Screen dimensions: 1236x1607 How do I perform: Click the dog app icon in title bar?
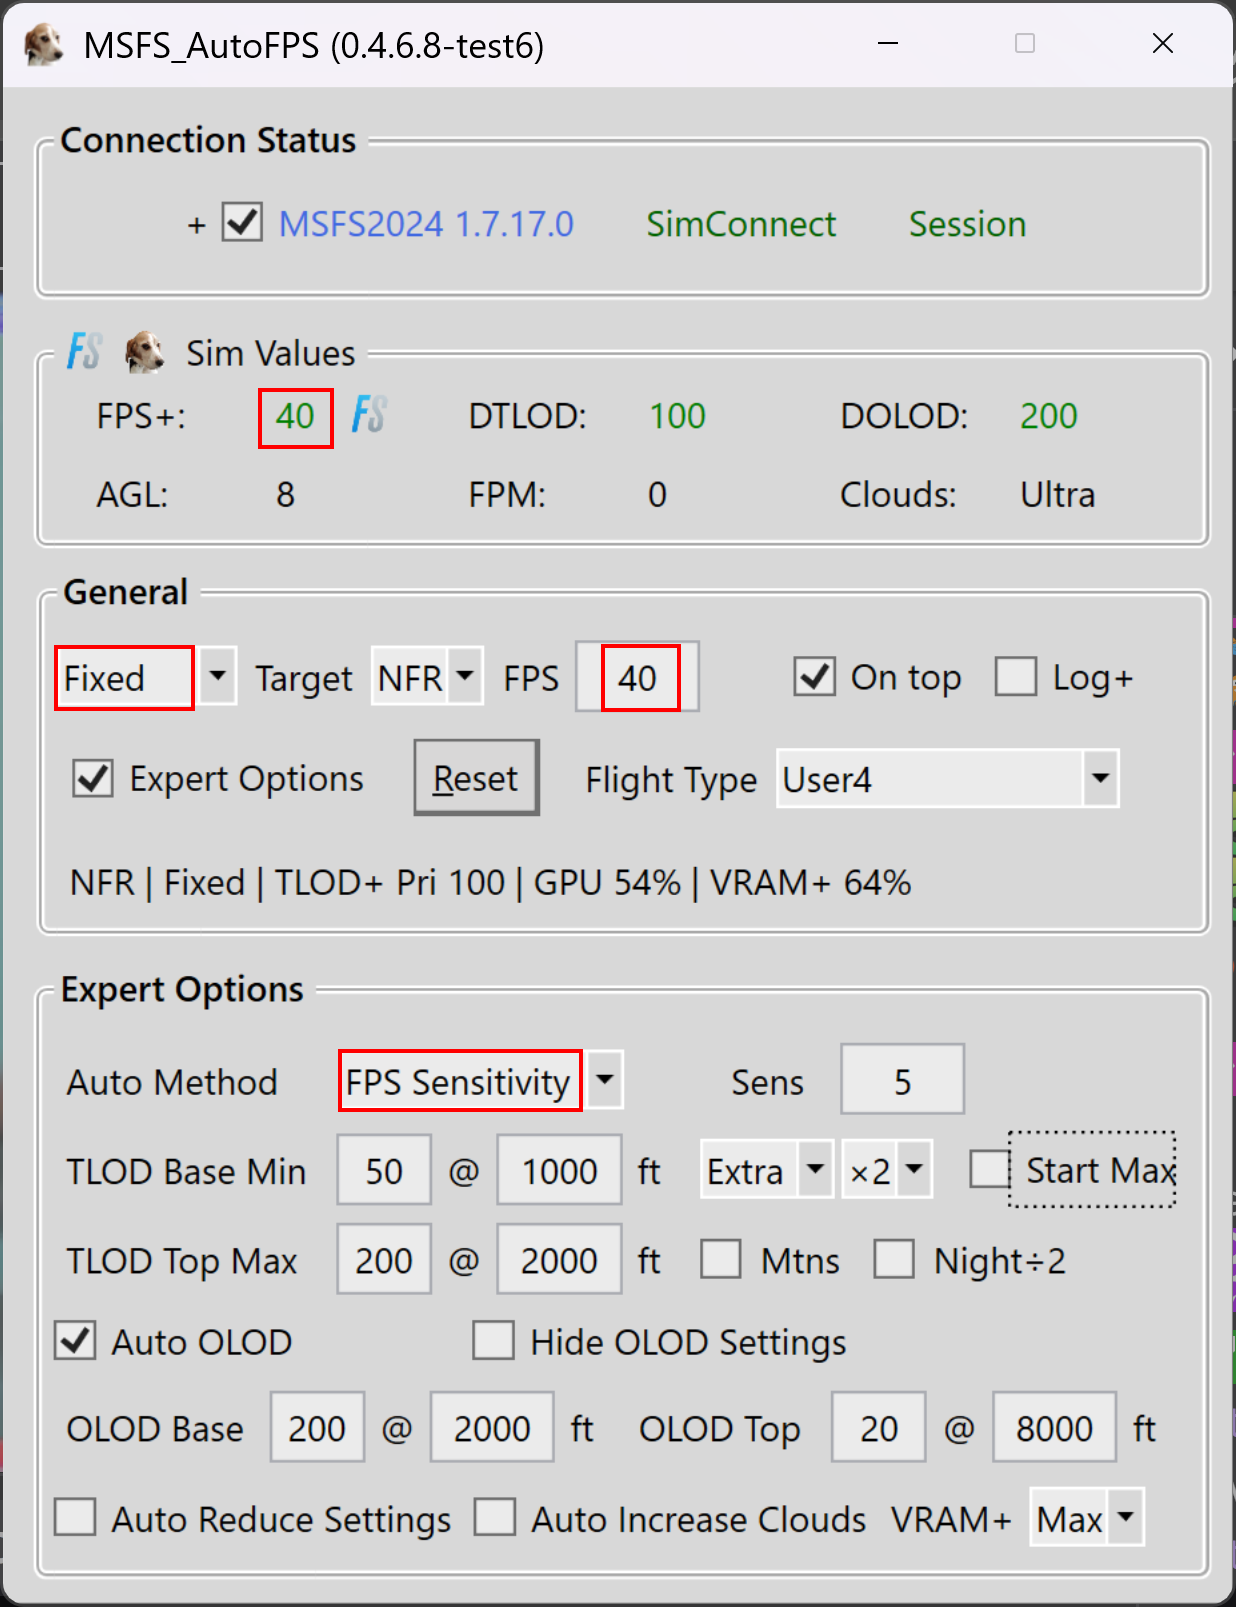43,45
